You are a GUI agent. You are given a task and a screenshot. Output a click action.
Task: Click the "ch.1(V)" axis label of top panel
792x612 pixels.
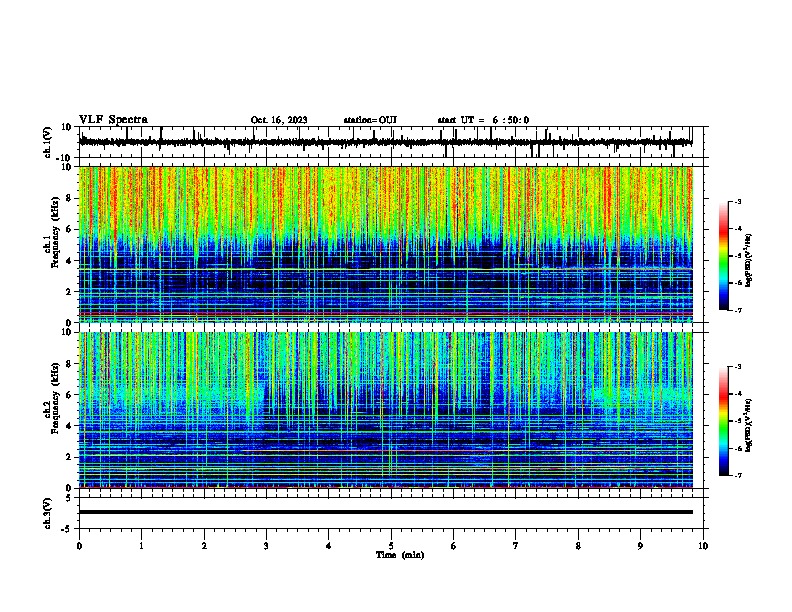[47, 142]
